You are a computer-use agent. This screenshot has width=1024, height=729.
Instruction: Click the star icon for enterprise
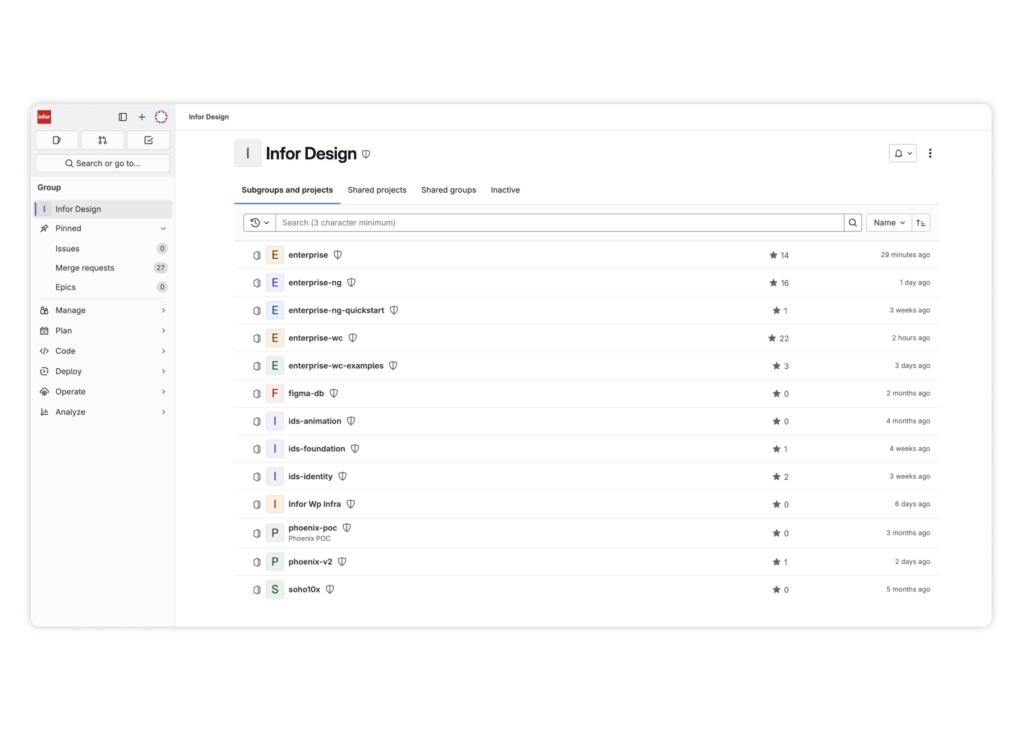tap(773, 255)
